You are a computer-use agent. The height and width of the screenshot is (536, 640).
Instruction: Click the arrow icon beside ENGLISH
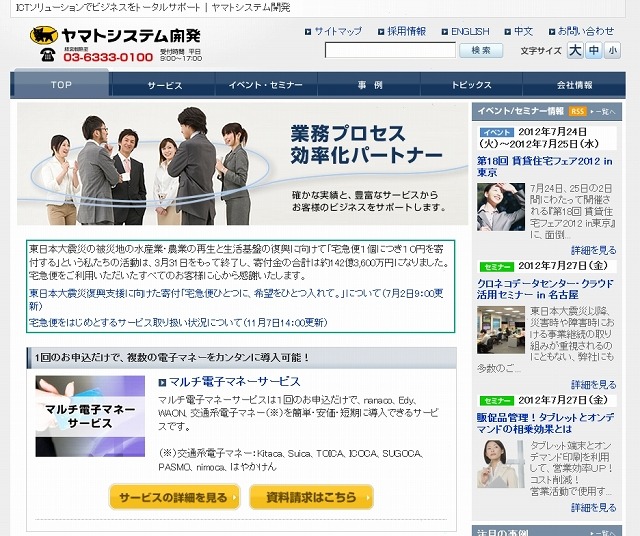click(445, 31)
